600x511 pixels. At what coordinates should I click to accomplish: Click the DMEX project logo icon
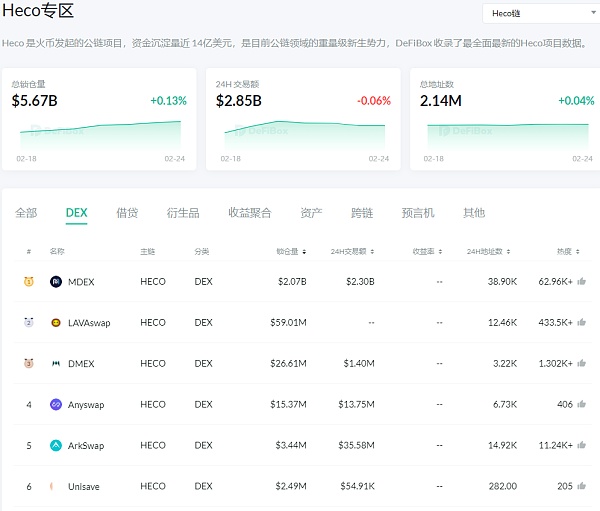click(x=56, y=364)
